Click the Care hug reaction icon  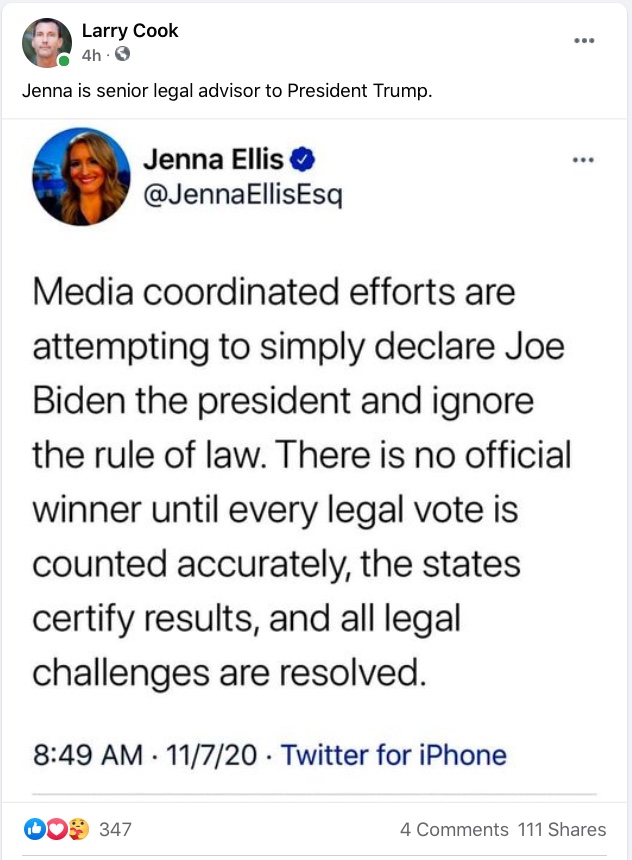(x=78, y=829)
